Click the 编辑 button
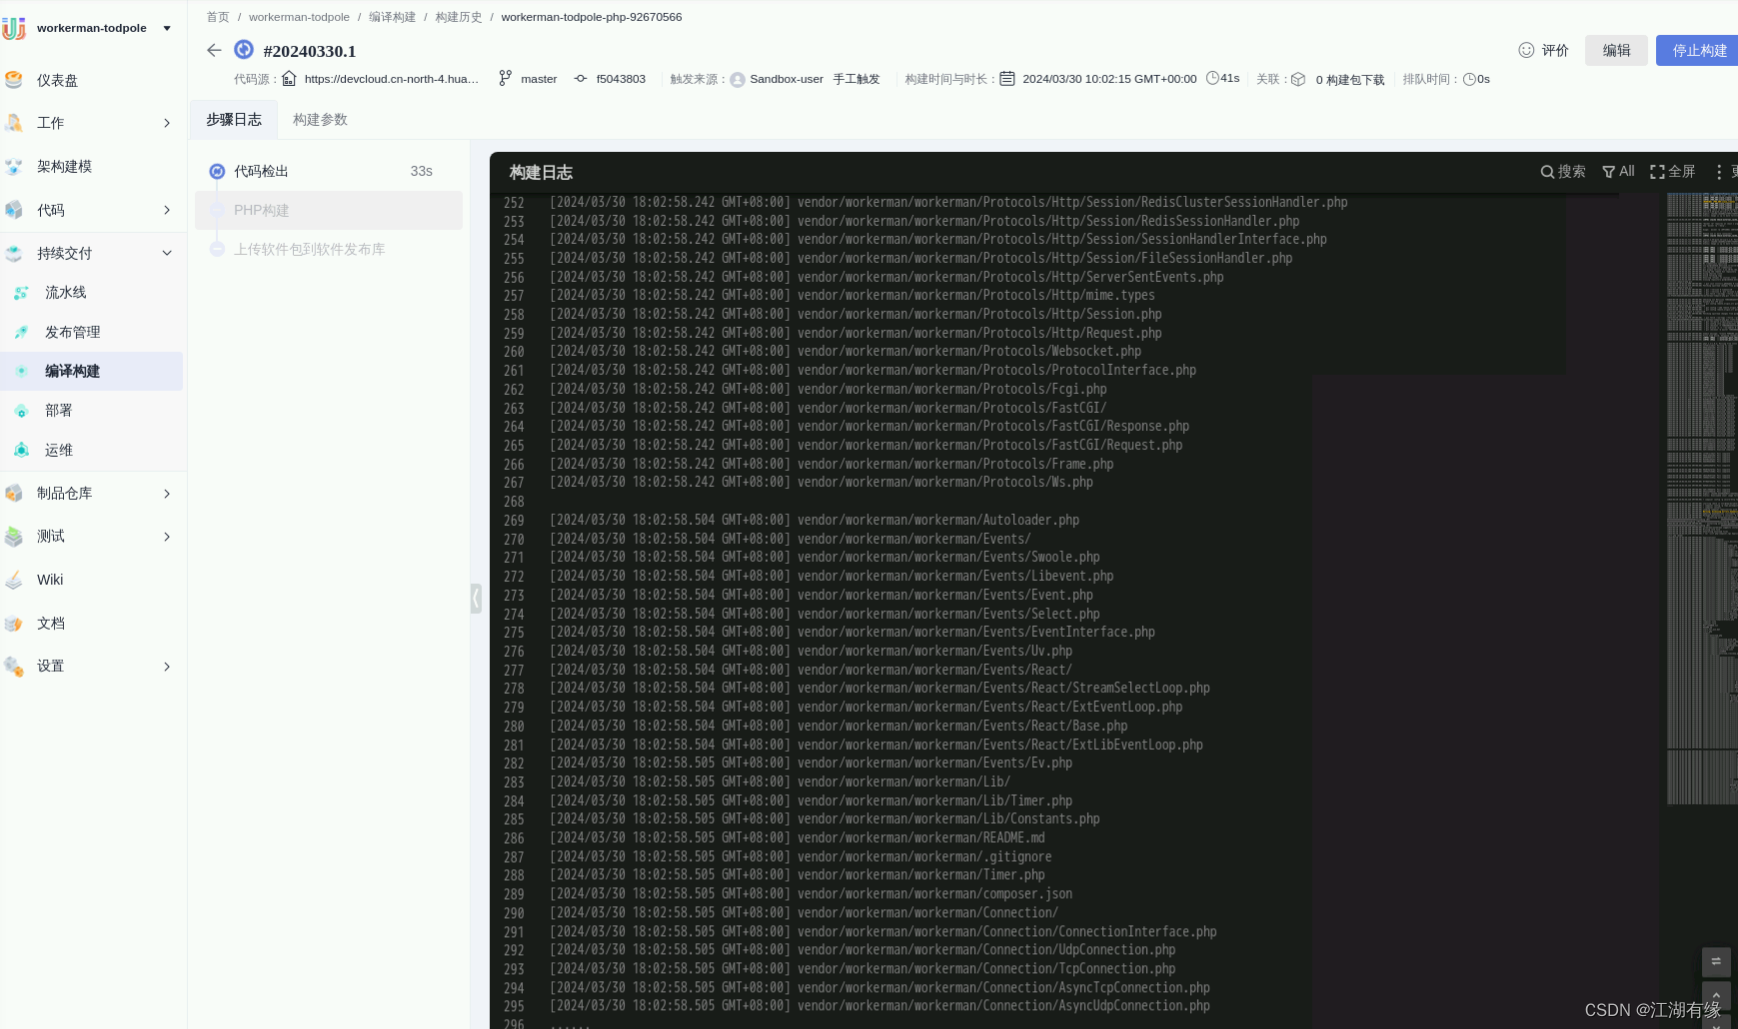The height and width of the screenshot is (1029, 1738). pos(1616,50)
